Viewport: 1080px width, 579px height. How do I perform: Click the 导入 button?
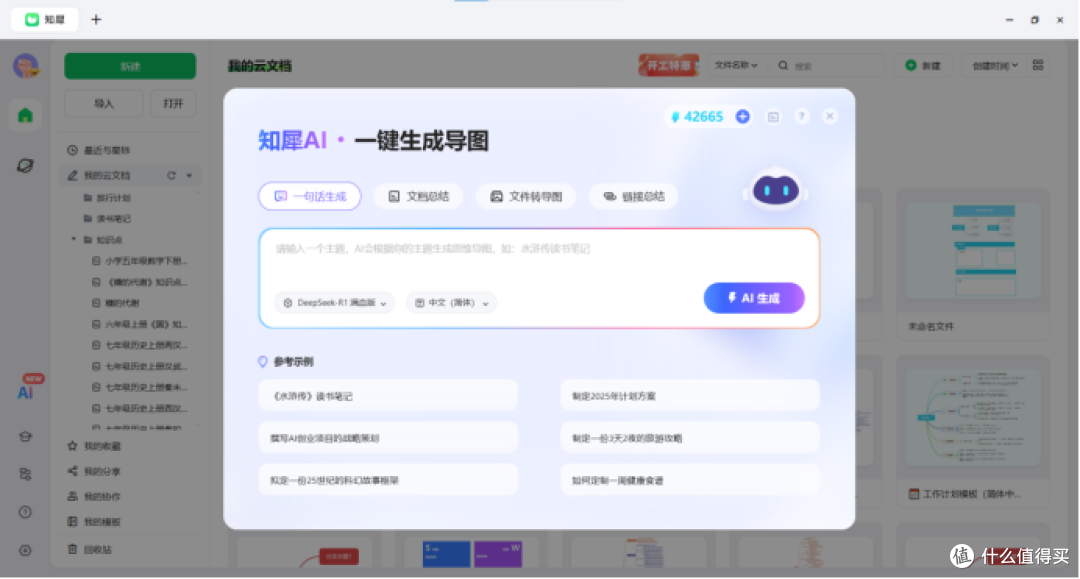coord(103,103)
